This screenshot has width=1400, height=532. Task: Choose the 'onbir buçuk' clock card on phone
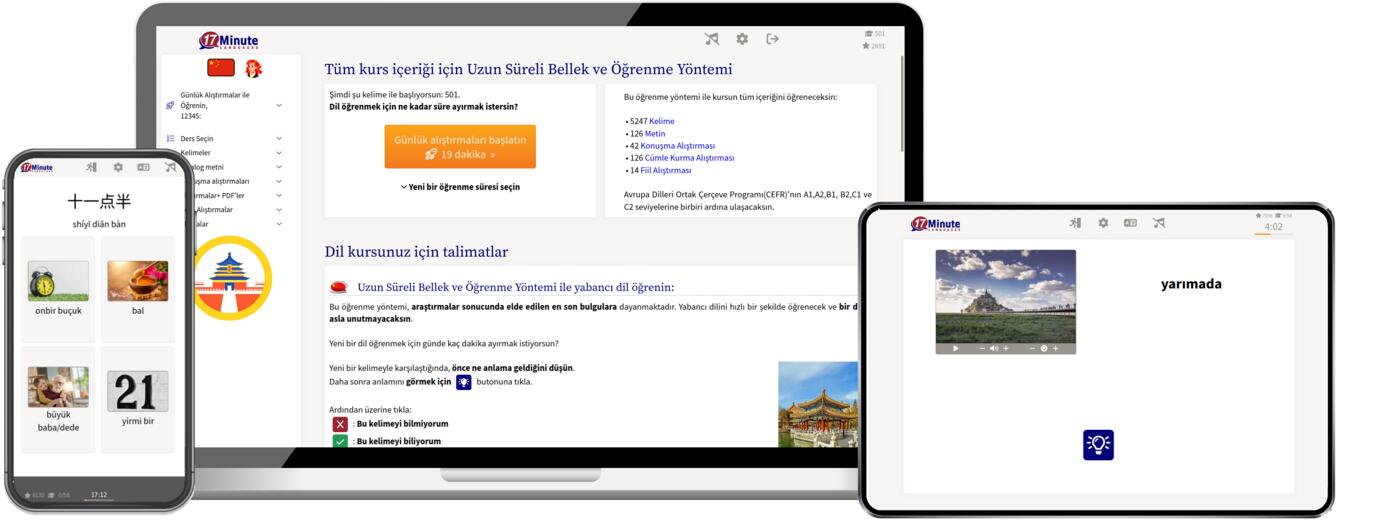(58, 290)
